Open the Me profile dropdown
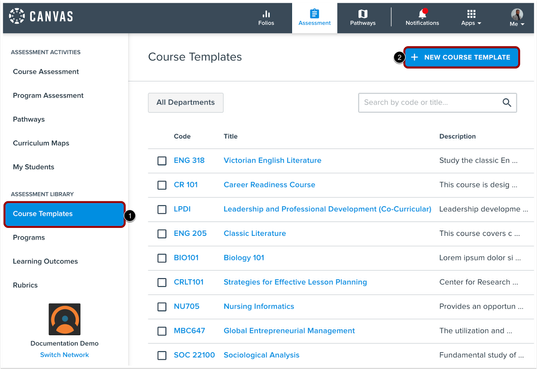Image resolution: width=537 pixels, height=369 pixels. [x=517, y=18]
